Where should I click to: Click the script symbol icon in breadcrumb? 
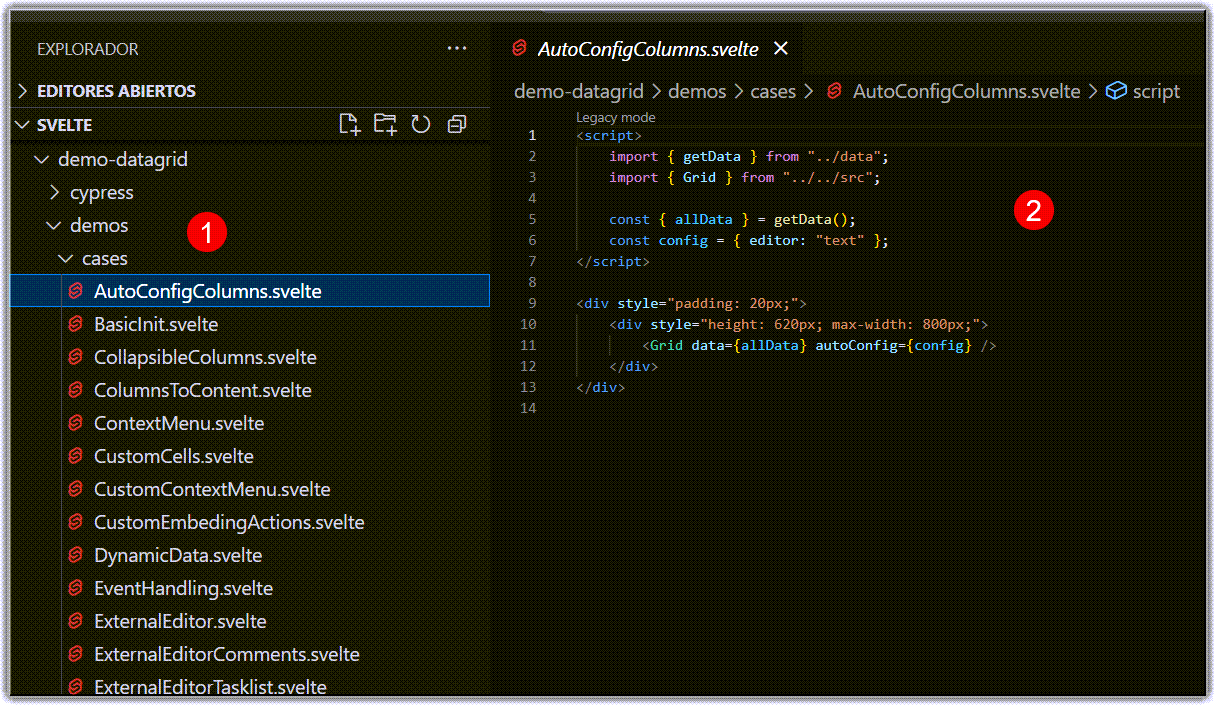coord(1116,91)
